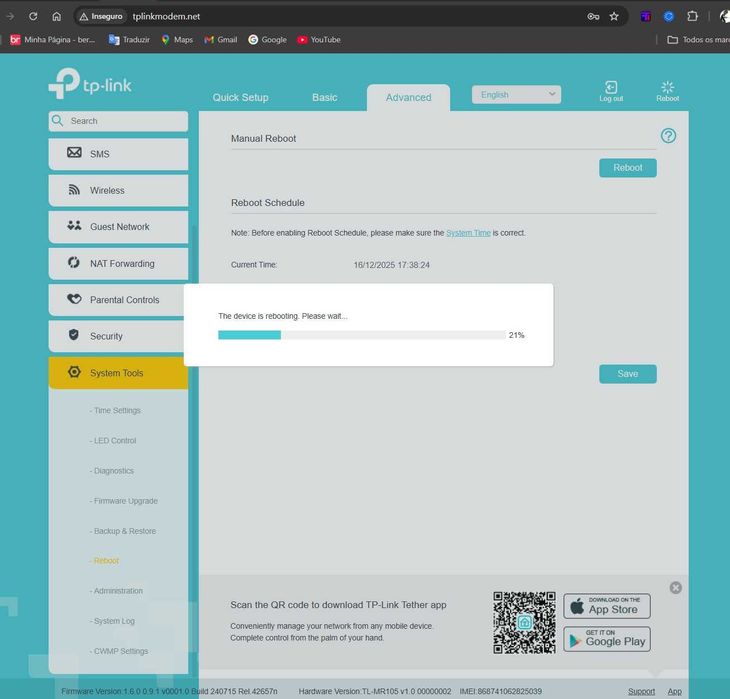Open the App link in footer
Image resolution: width=730 pixels, height=699 pixels.
click(x=675, y=692)
